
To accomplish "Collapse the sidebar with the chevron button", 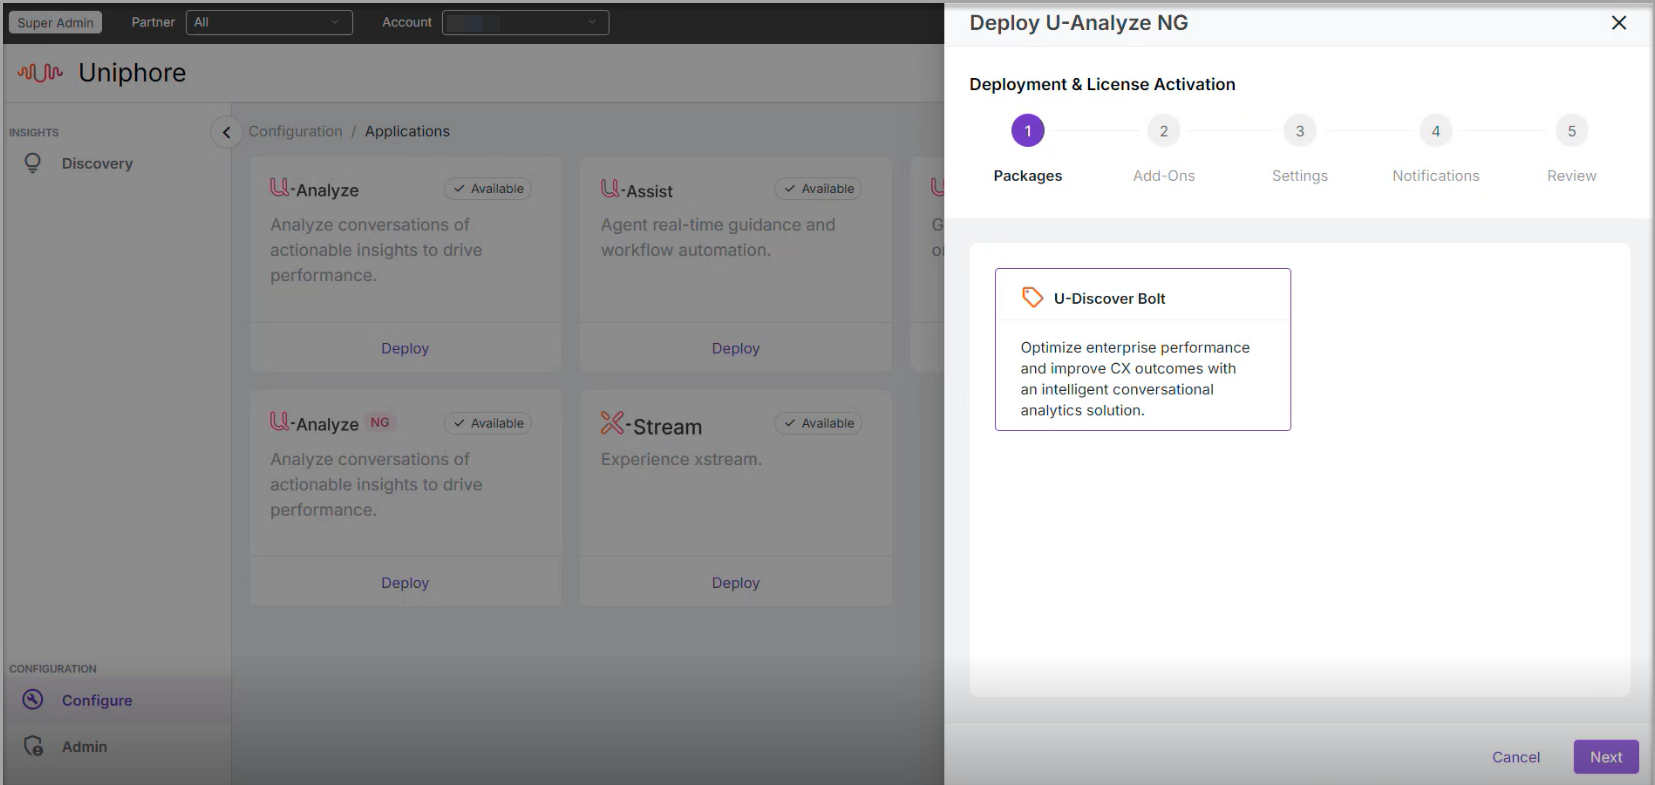I will 226,132.
